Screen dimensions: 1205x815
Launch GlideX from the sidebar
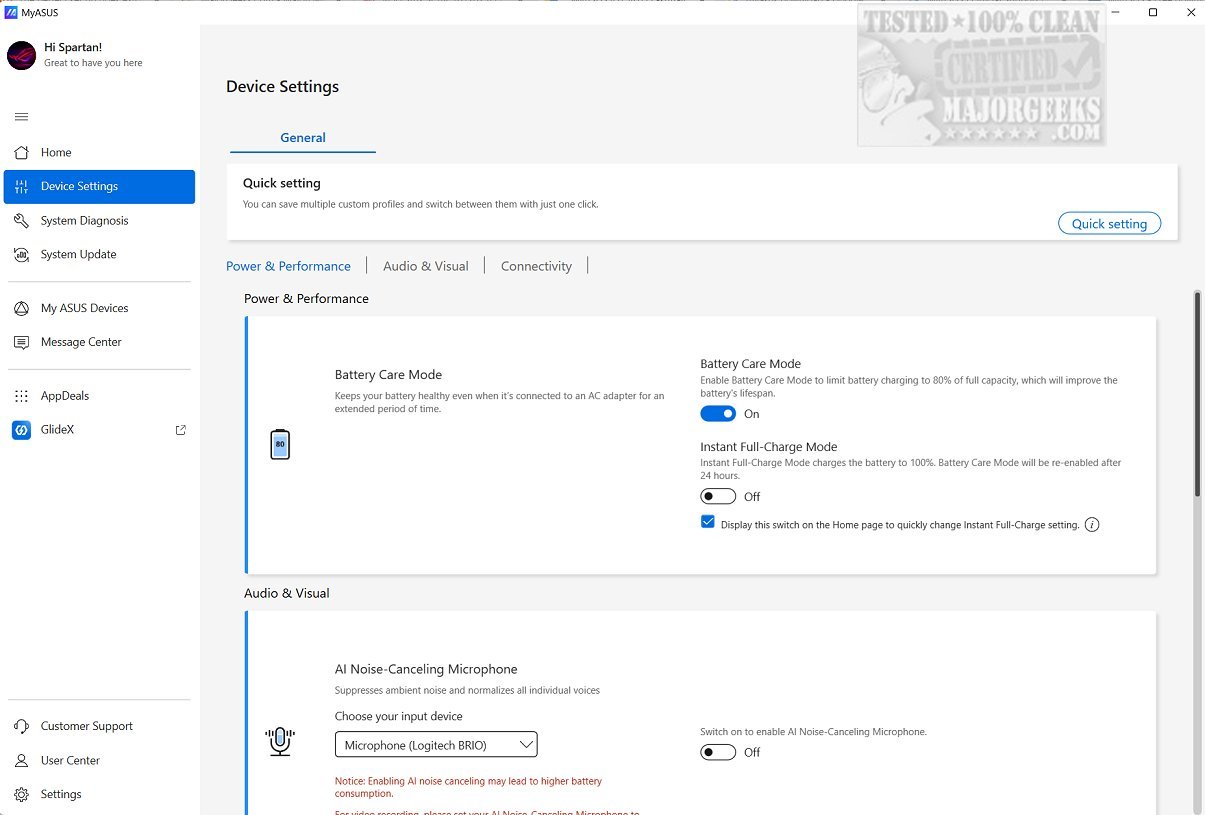[57, 431]
